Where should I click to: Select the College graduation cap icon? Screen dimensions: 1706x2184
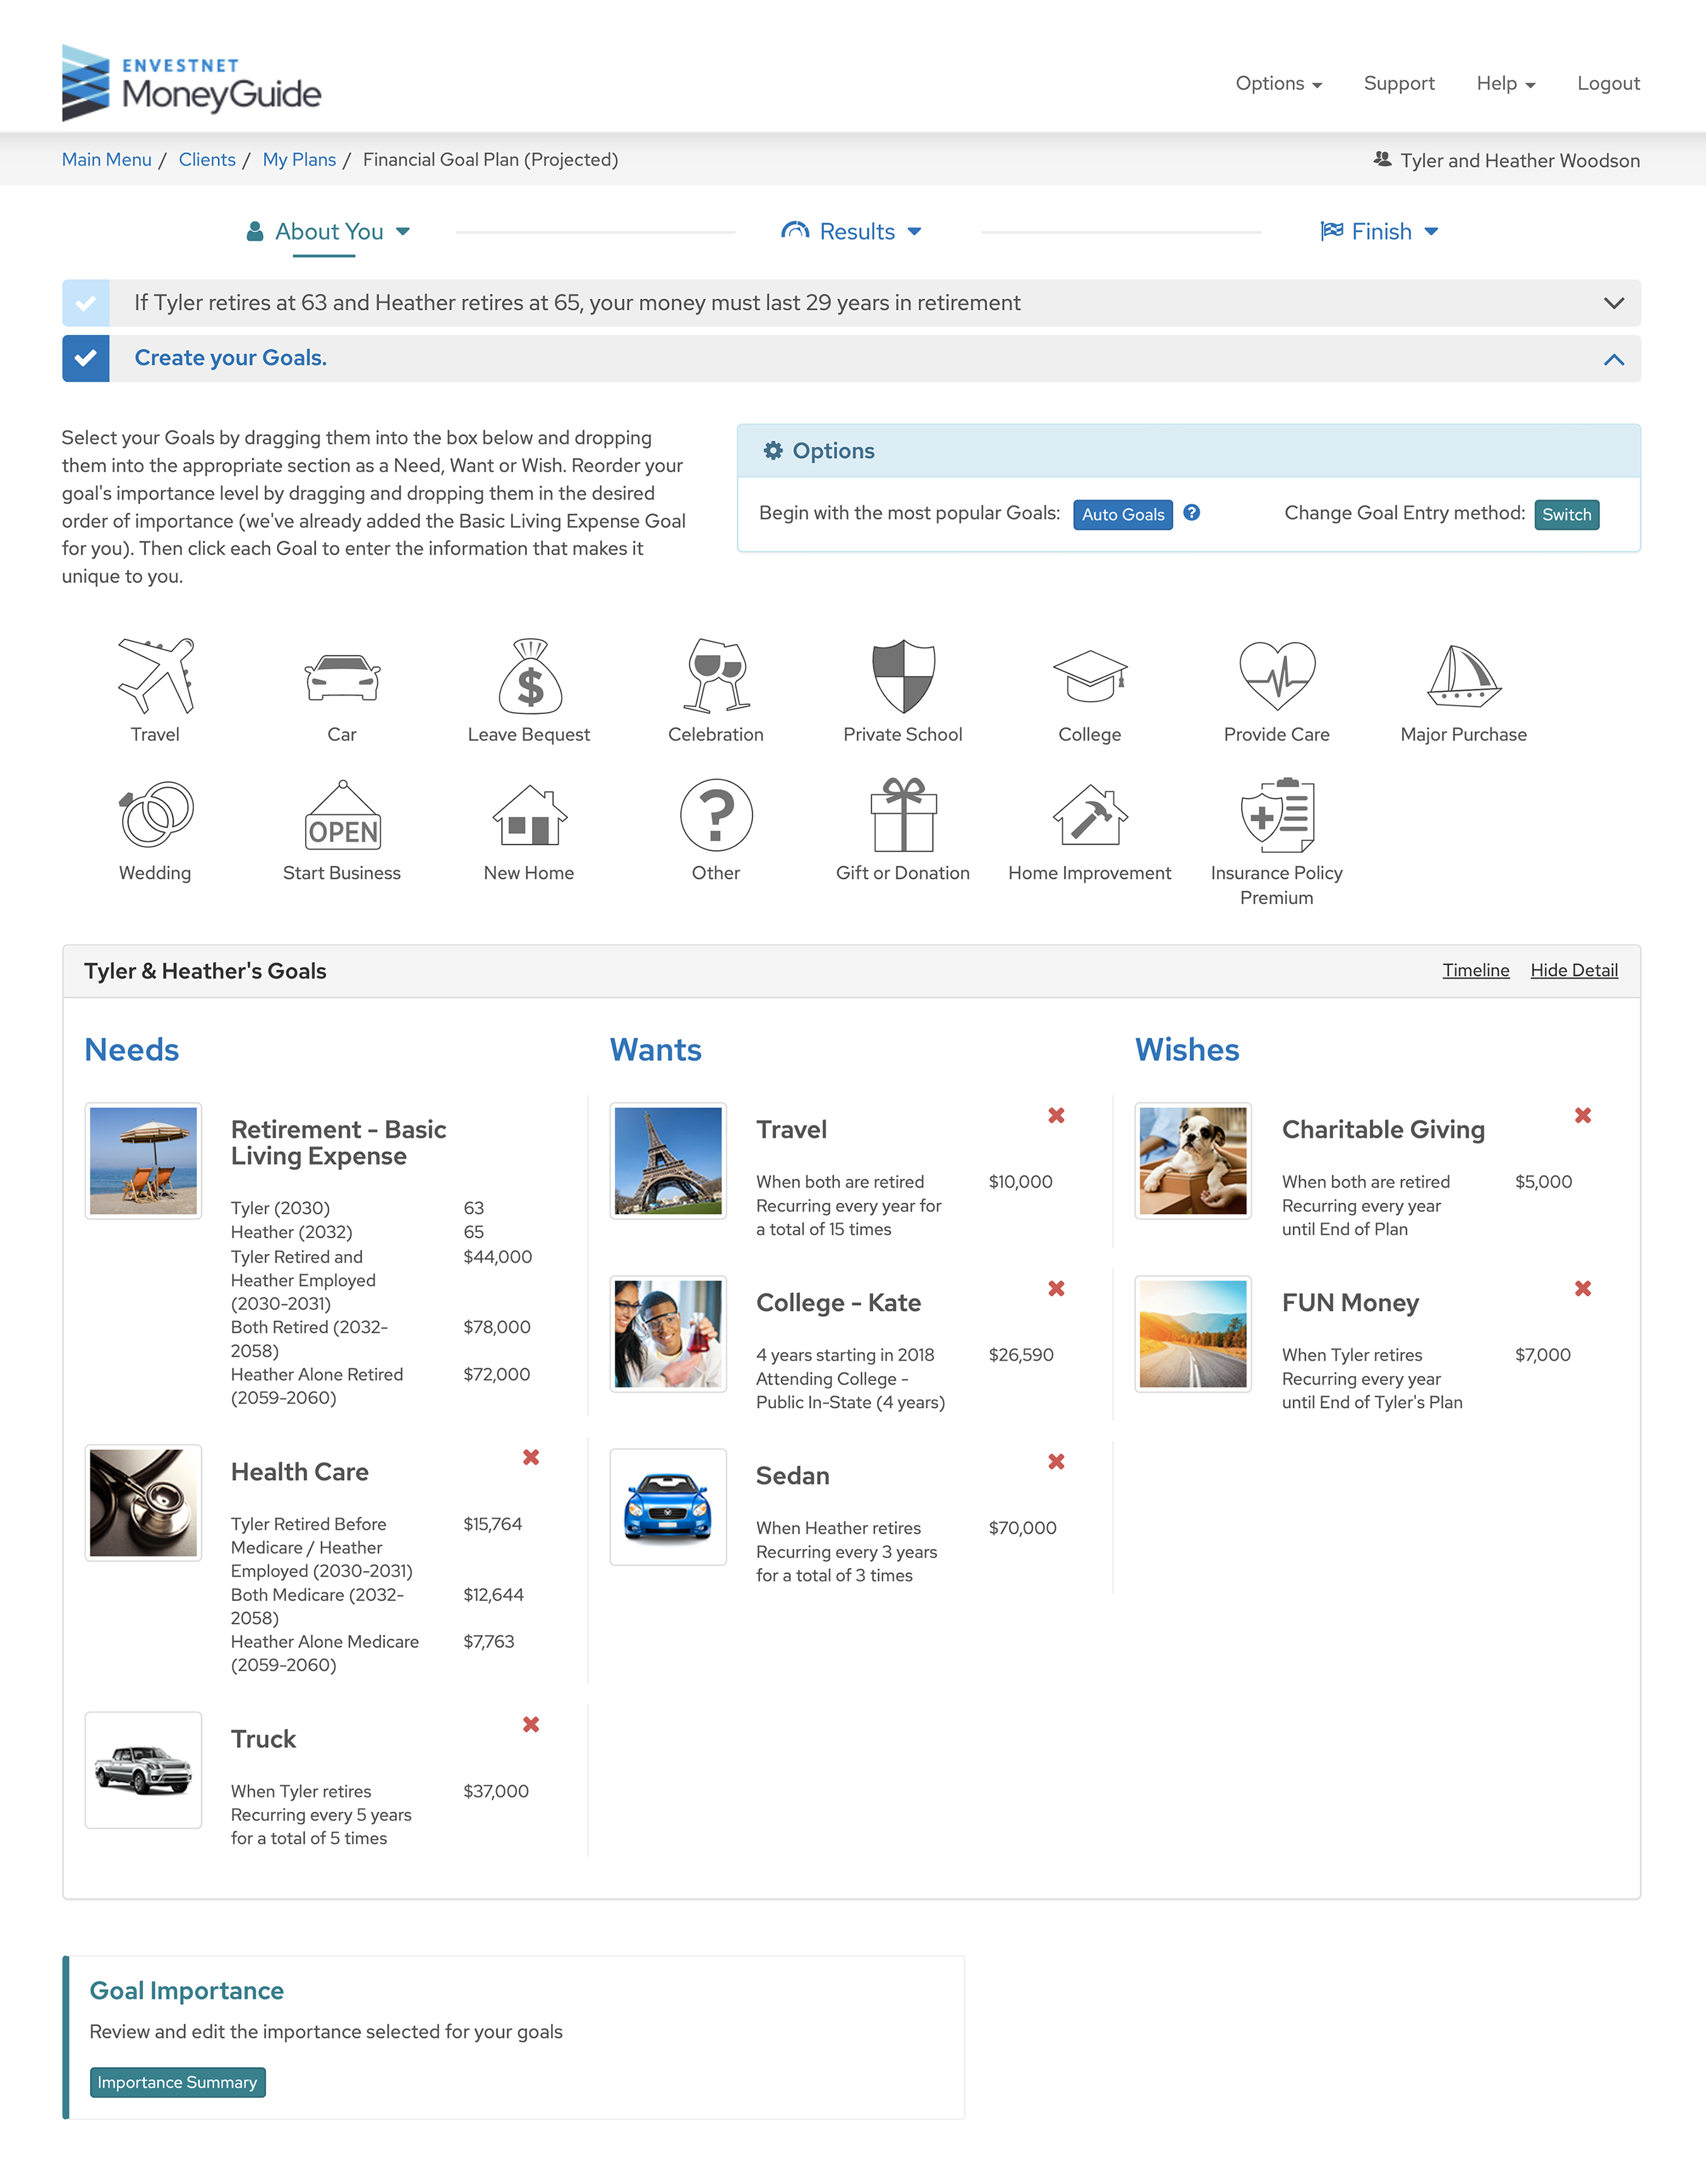pyautogui.click(x=1090, y=677)
